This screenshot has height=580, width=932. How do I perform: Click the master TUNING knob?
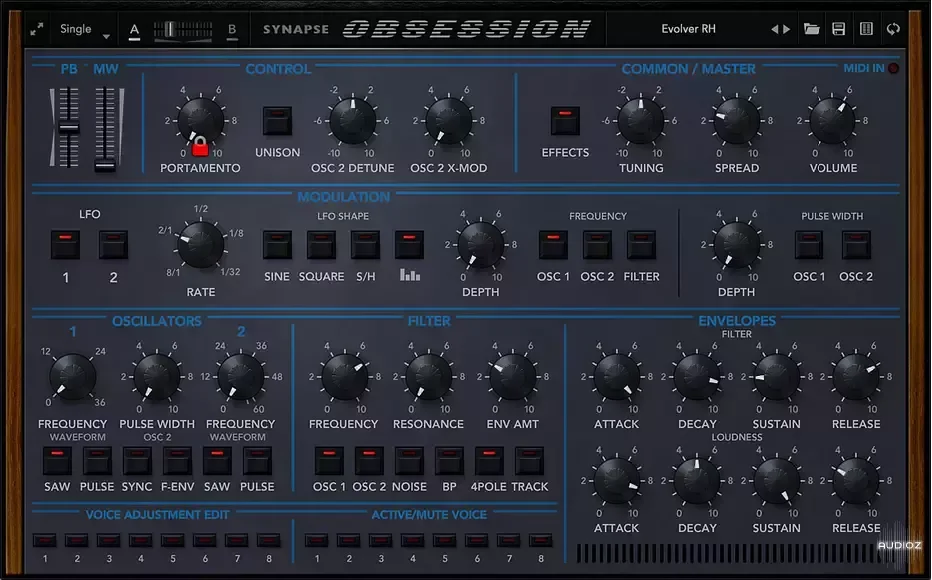[x=641, y=121]
